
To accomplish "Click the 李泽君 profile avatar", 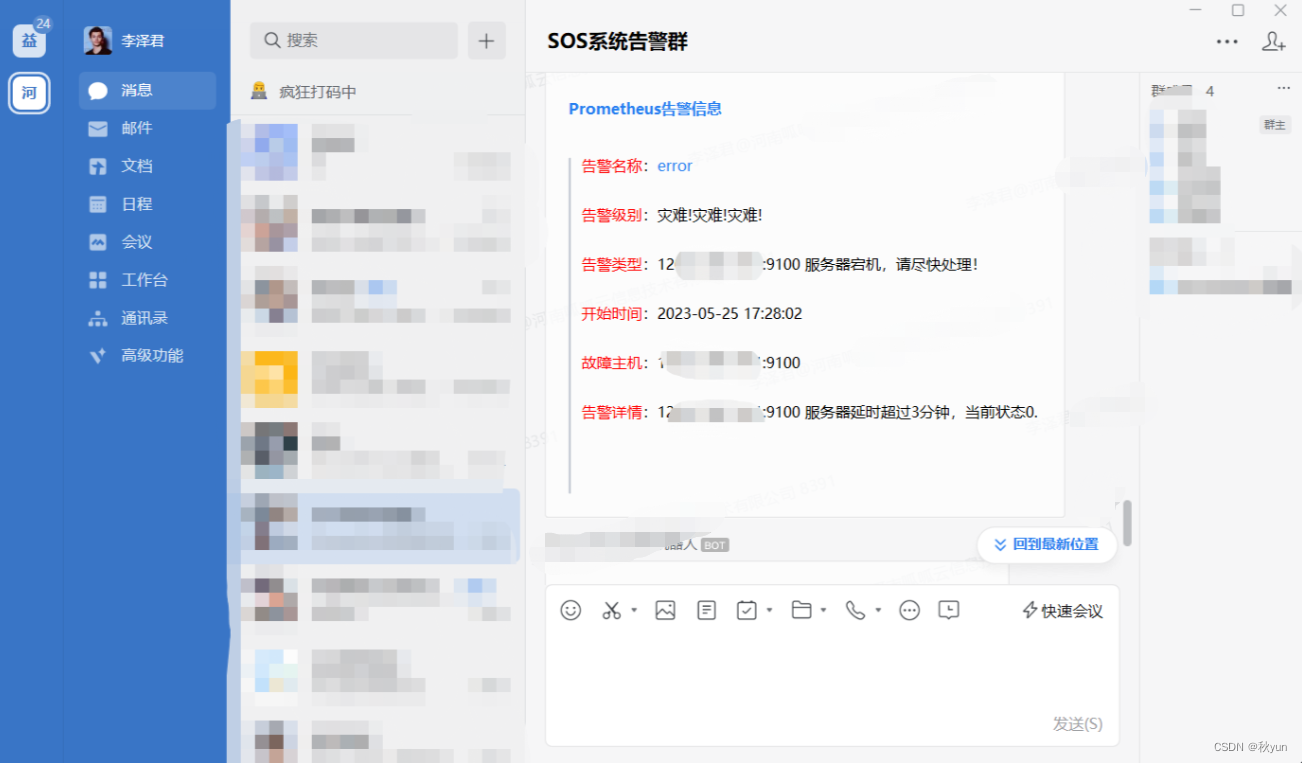I will point(98,41).
